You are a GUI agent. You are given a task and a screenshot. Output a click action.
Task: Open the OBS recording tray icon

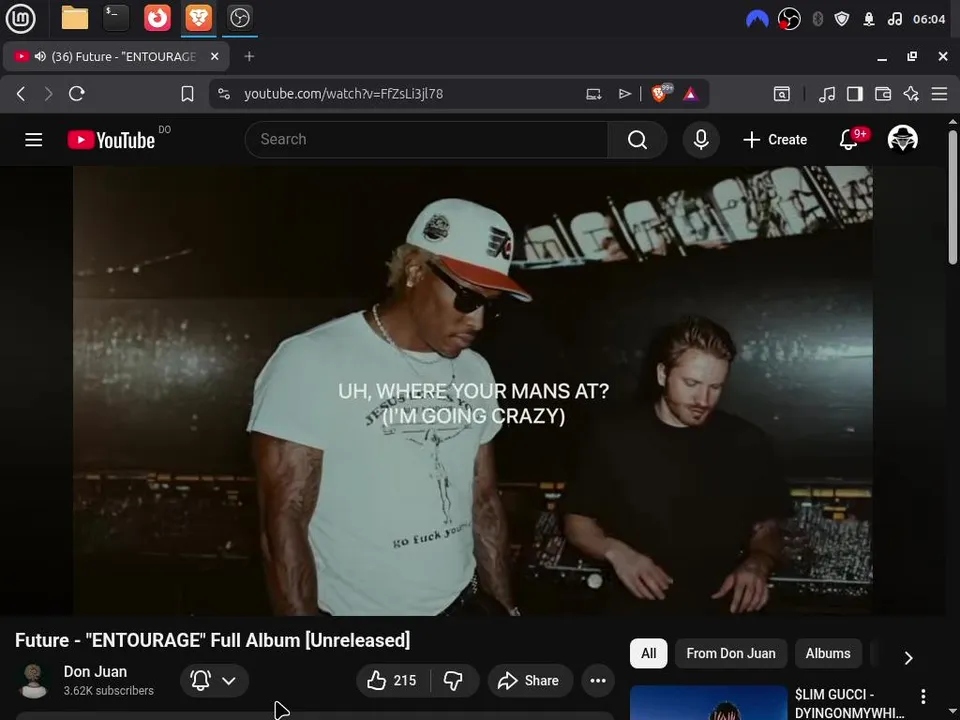789,19
